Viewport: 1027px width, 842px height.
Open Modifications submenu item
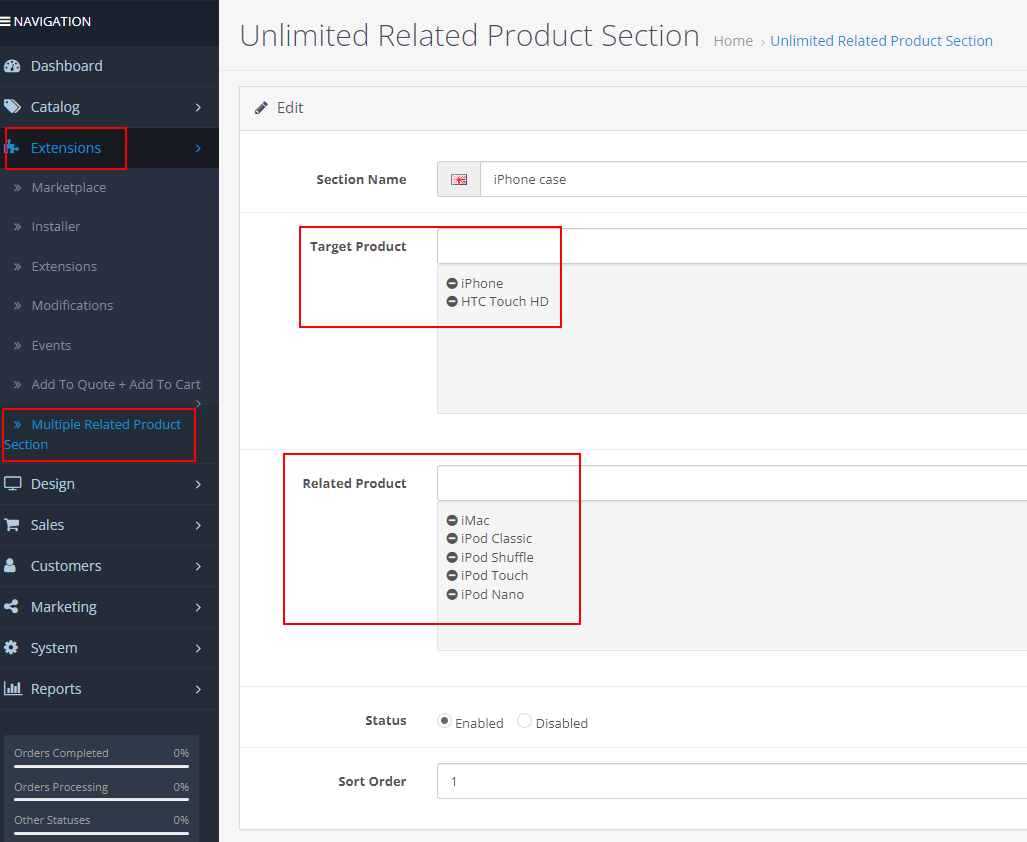point(72,306)
